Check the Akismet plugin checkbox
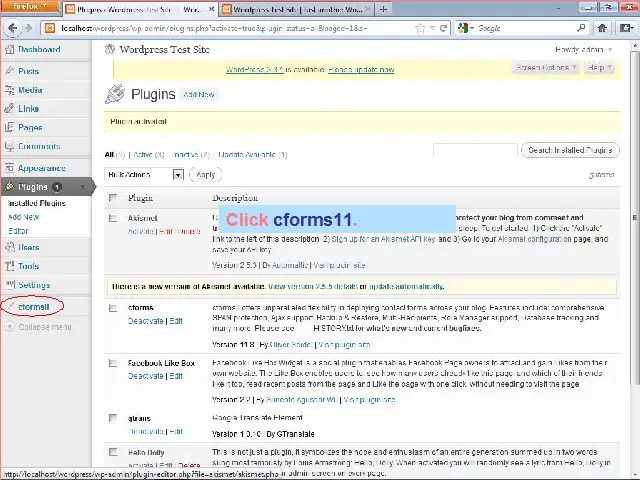The image size is (640, 480). 113,218
